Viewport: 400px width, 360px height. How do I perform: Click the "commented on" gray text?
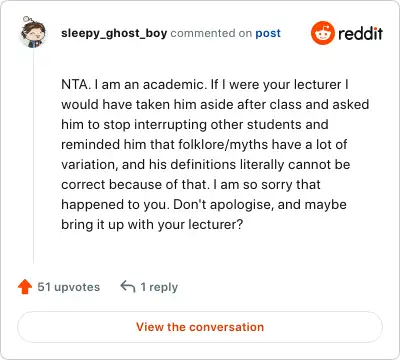coord(211,33)
